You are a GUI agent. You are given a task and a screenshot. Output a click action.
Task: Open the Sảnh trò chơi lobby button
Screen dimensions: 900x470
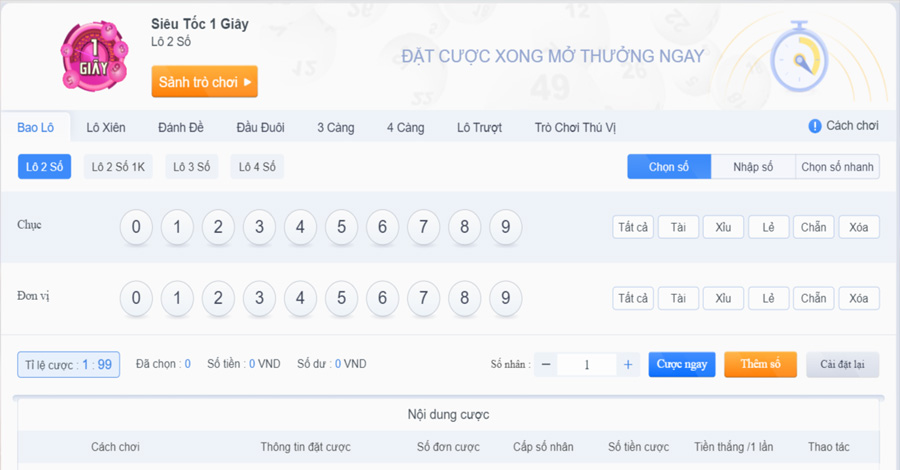click(204, 81)
